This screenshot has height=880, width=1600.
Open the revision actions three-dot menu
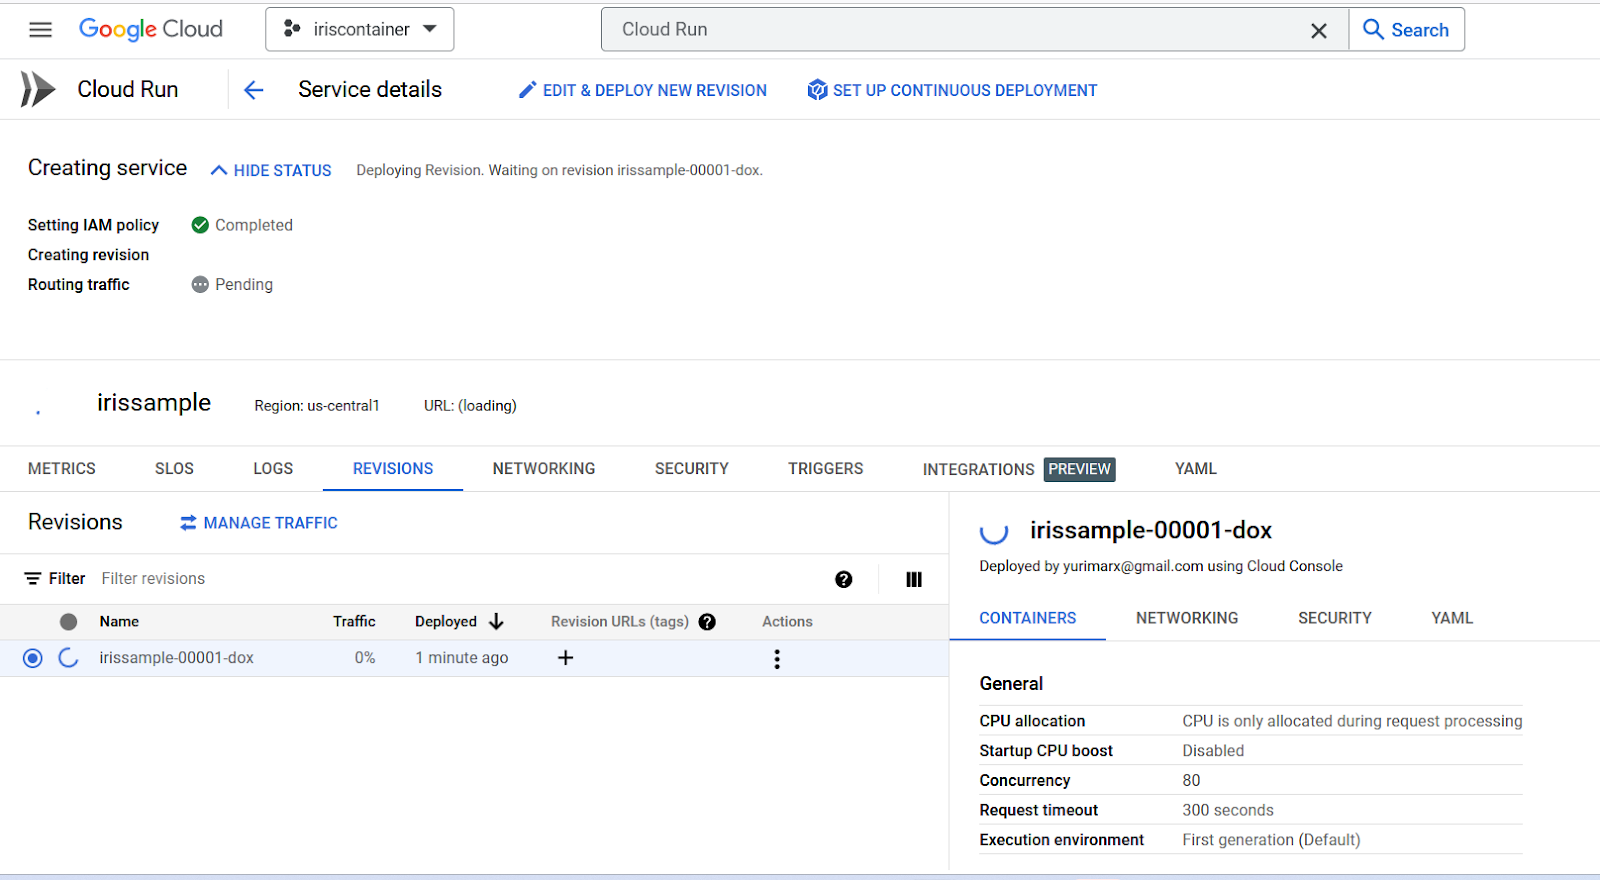click(x=777, y=659)
